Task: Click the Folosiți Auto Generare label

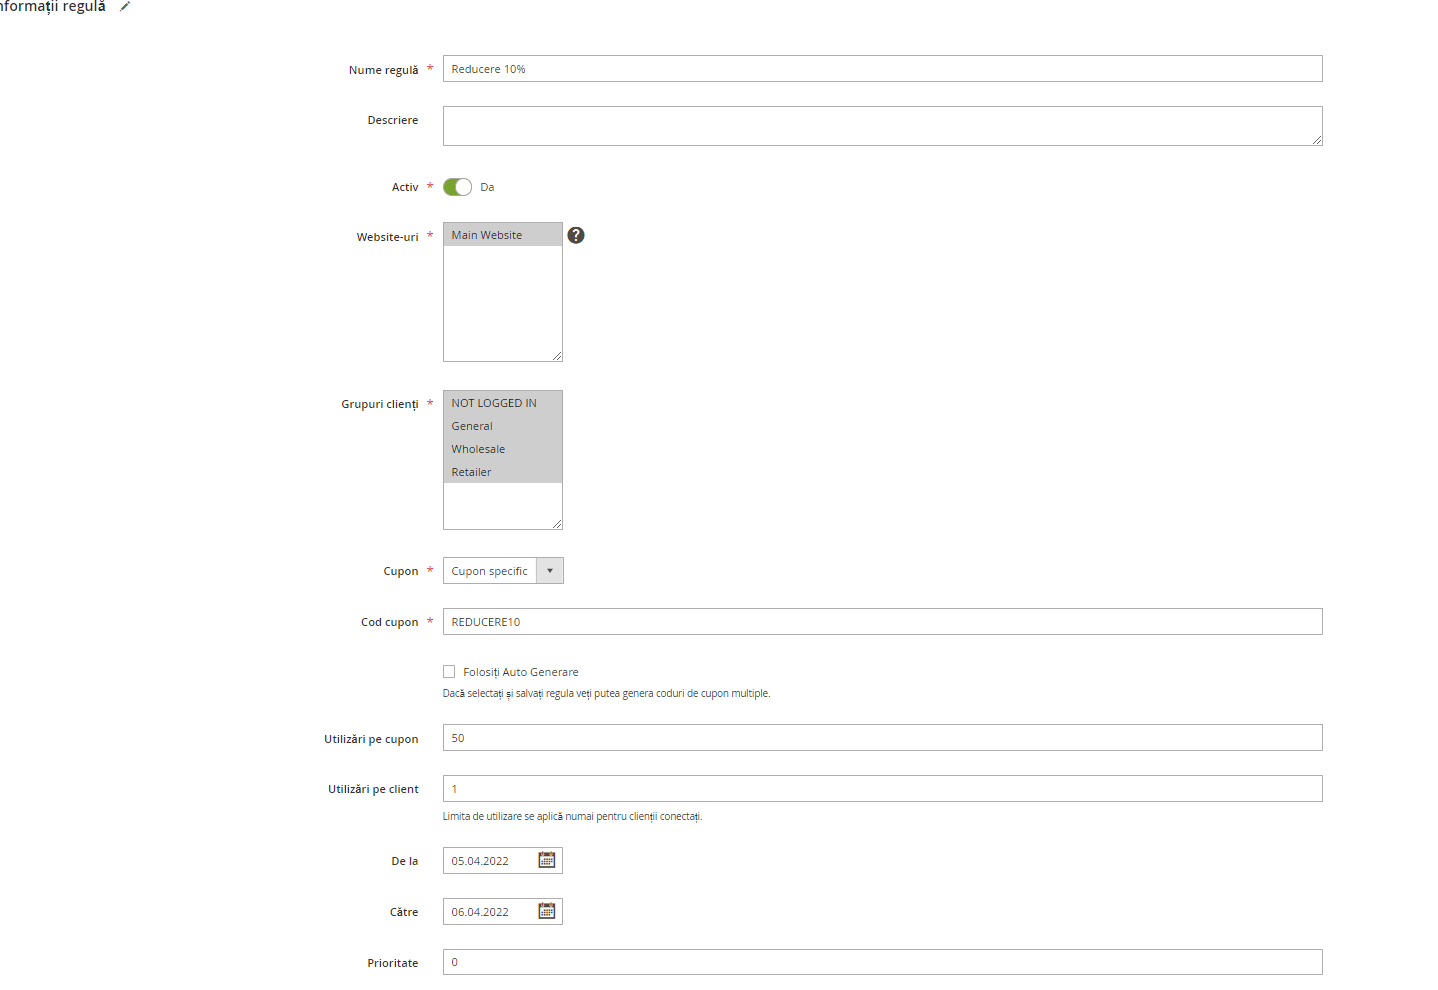Action: (x=521, y=672)
